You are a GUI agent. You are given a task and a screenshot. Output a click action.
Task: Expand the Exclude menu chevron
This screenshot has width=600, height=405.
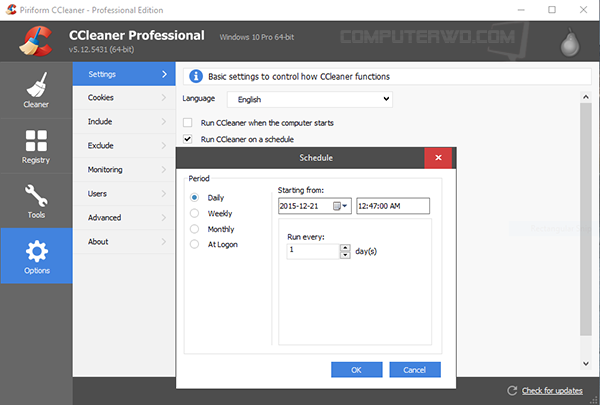164,145
